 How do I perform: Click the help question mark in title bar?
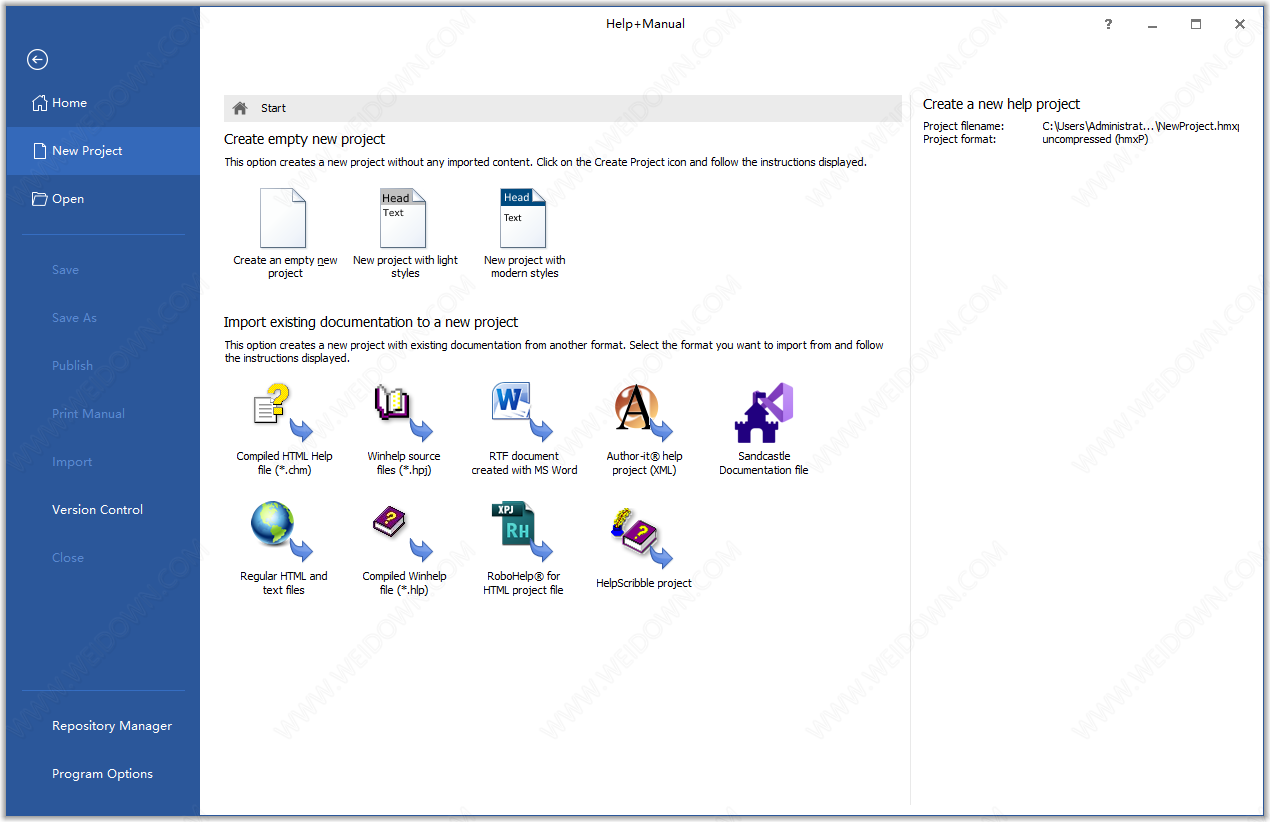tap(1108, 25)
